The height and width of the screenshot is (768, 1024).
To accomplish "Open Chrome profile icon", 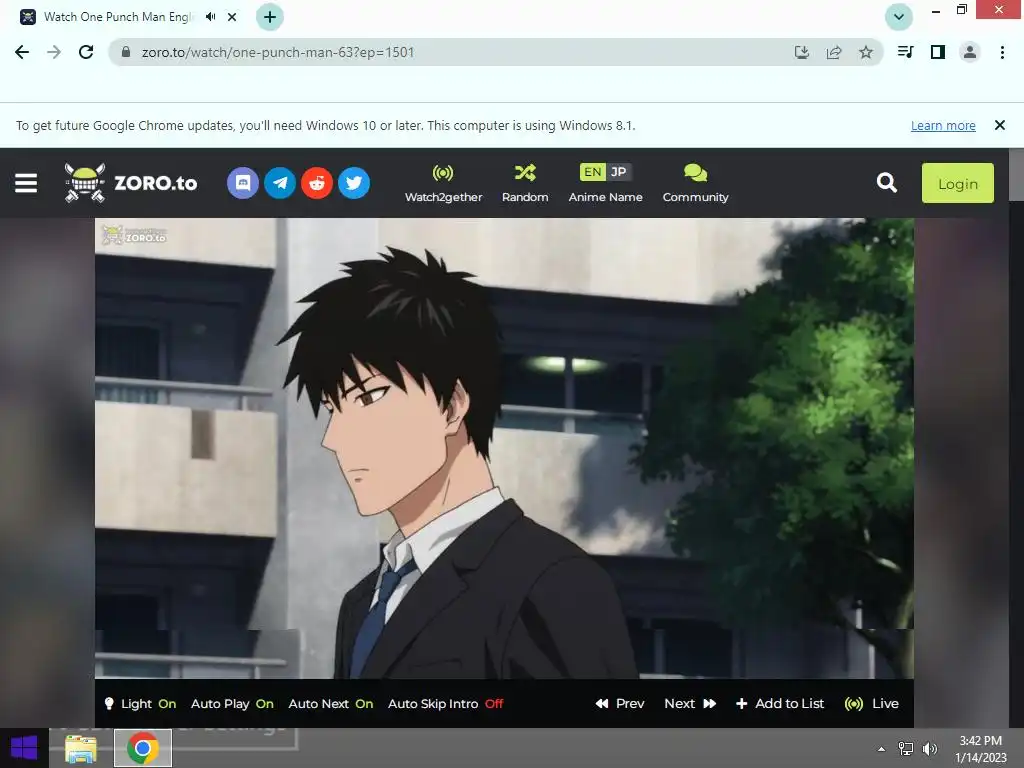I will 970,52.
